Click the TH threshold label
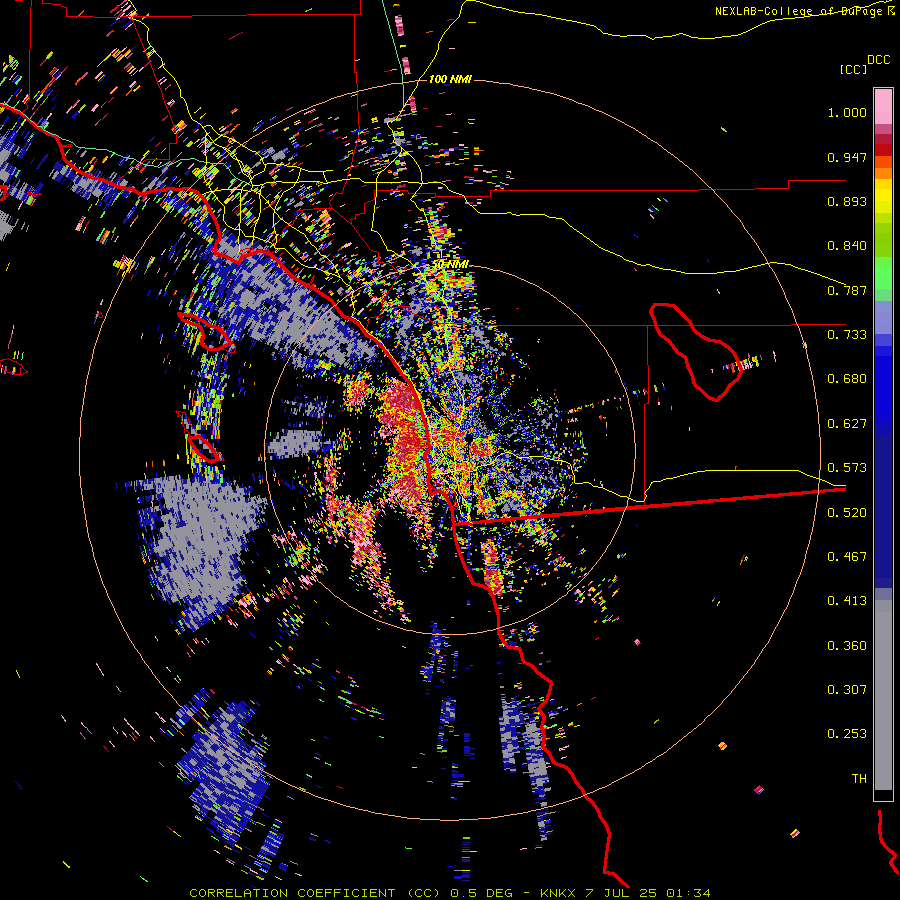The image size is (900, 900). pos(859,779)
